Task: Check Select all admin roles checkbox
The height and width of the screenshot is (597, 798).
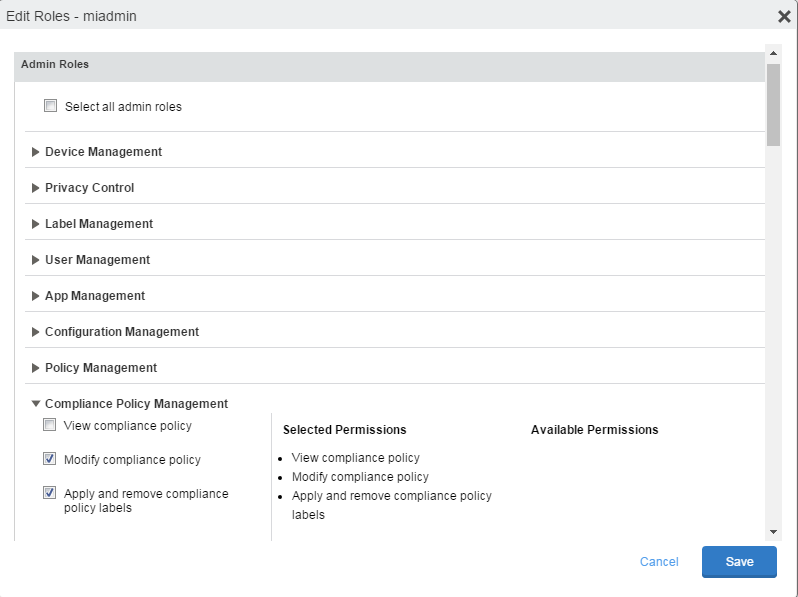Action: (x=51, y=105)
